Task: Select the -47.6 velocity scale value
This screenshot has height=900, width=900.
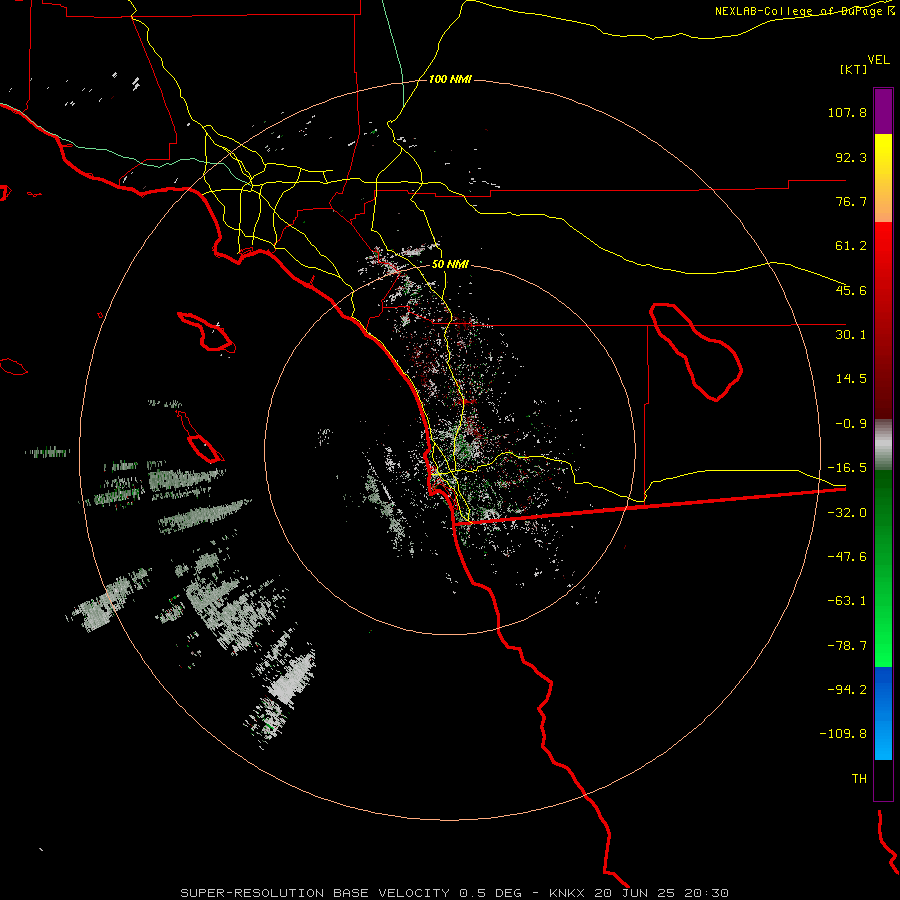Action: pyautogui.click(x=847, y=557)
